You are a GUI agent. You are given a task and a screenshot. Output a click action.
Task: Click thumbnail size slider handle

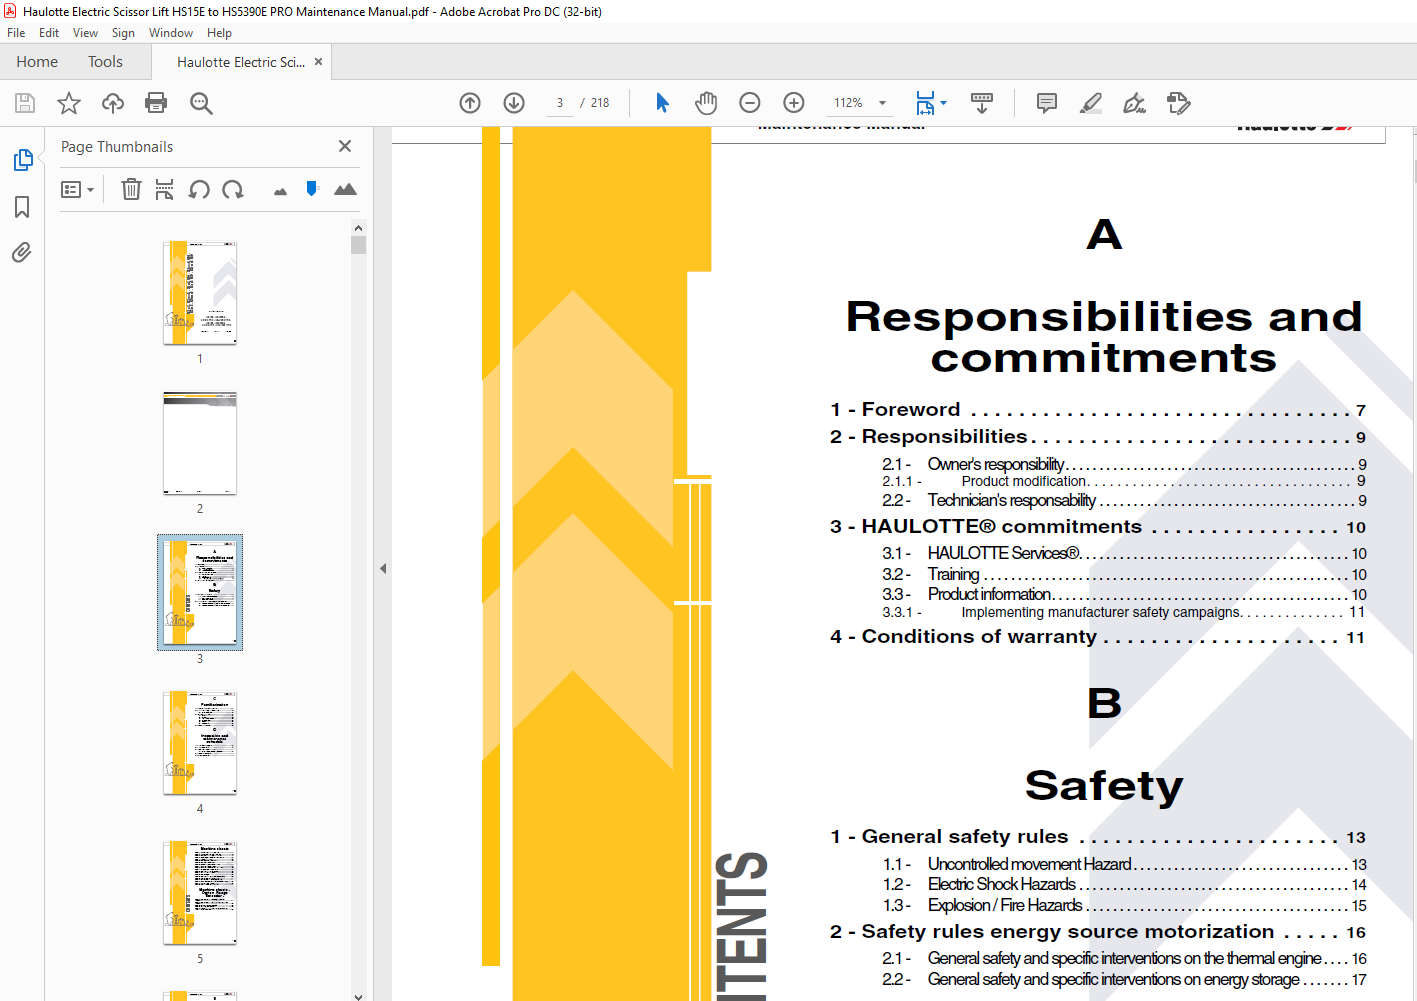point(312,188)
